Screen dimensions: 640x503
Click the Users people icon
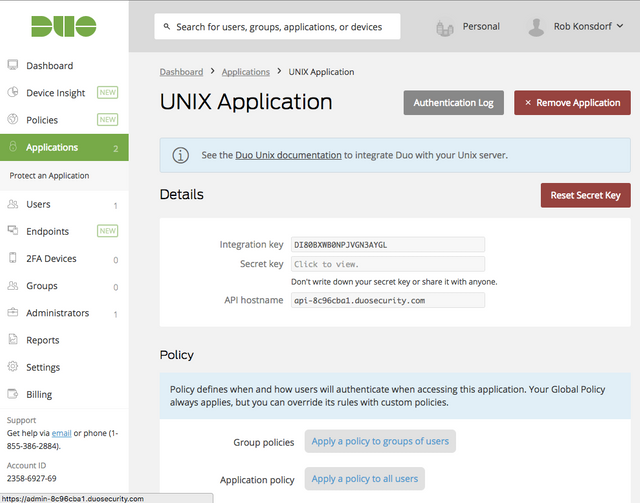click(13, 204)
